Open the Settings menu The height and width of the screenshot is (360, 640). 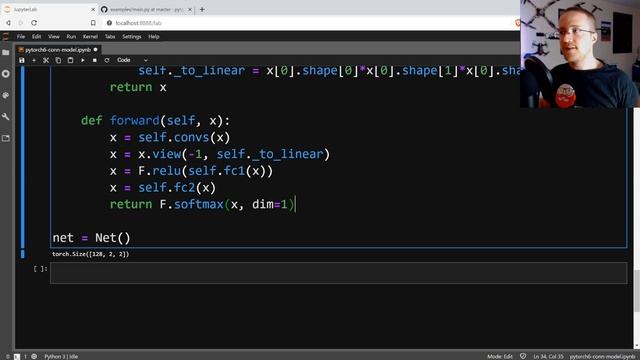click(x=131, y=37)
